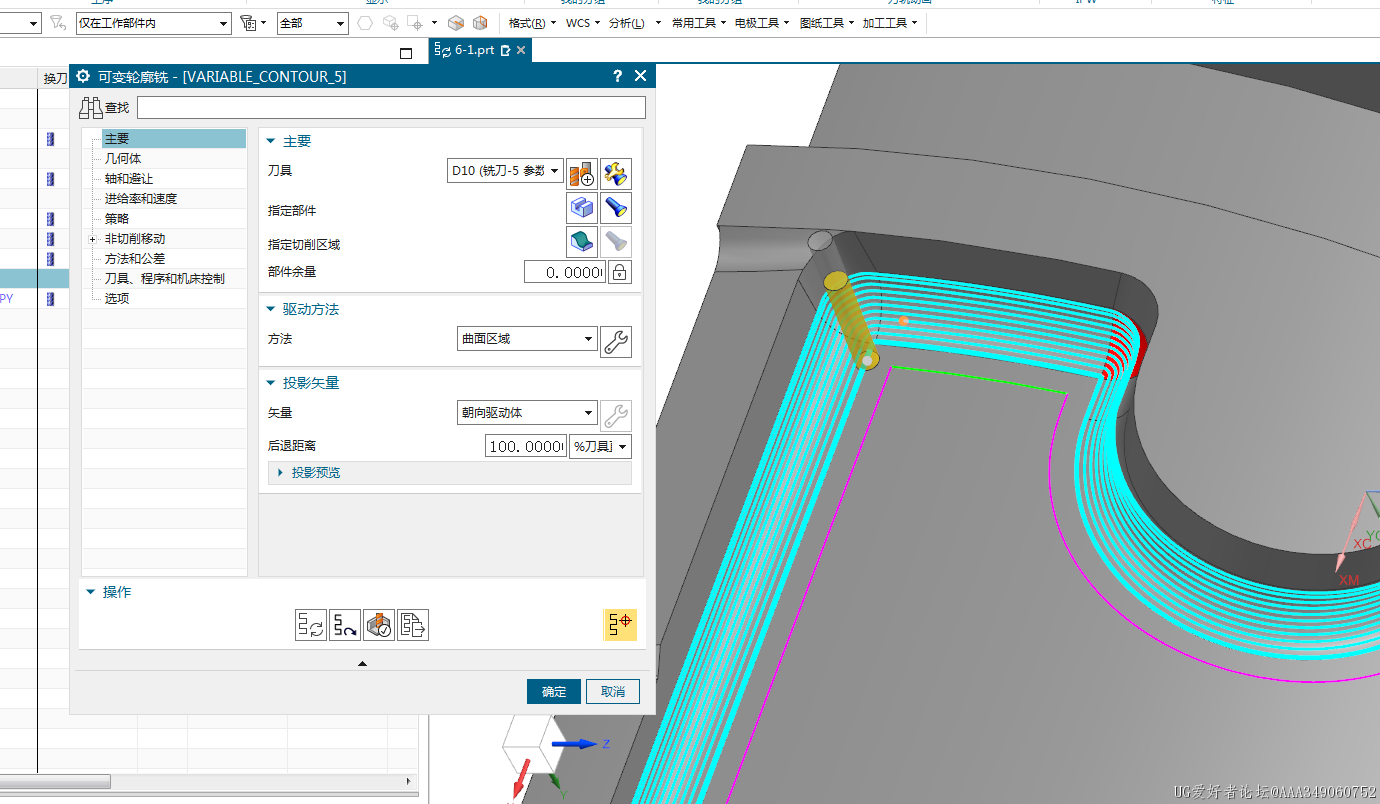Open the drive method dropdown 曲面区域
The height and width of the screenshot is (804, 1380).
point(527,339)
